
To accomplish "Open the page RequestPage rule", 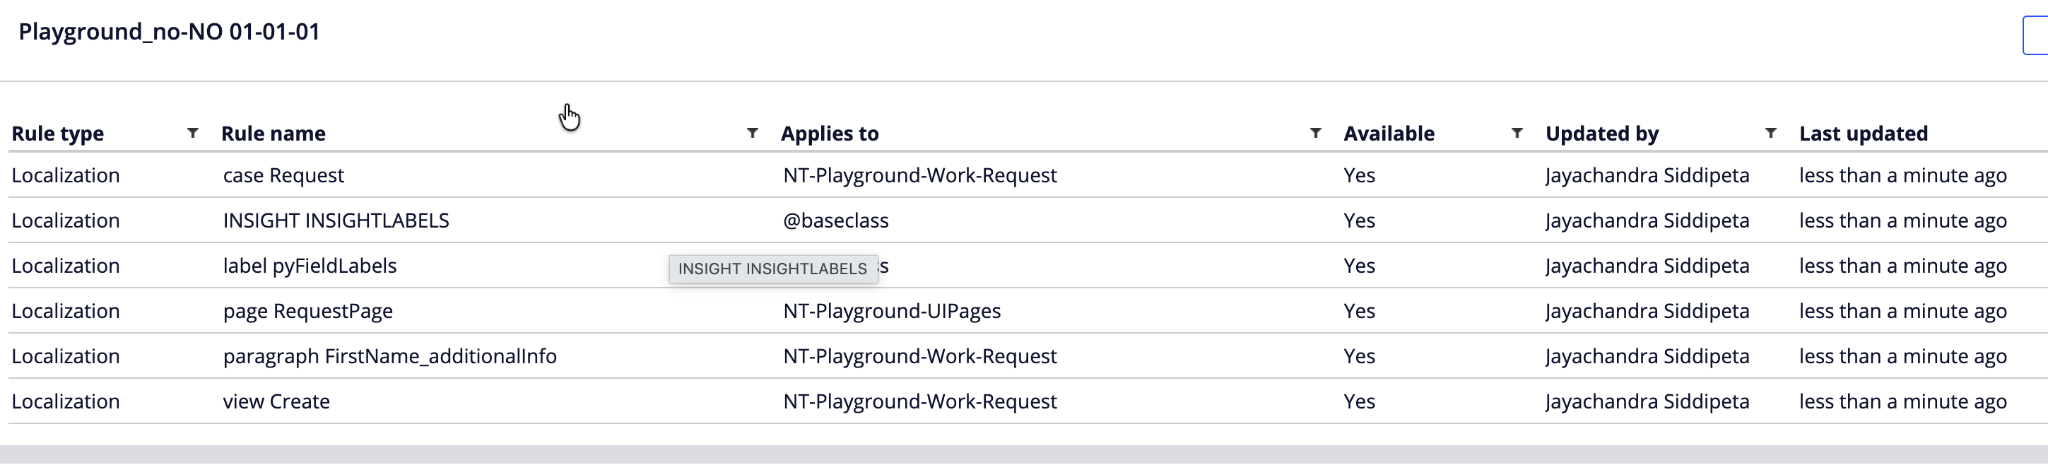I will [x=308, y=311].
